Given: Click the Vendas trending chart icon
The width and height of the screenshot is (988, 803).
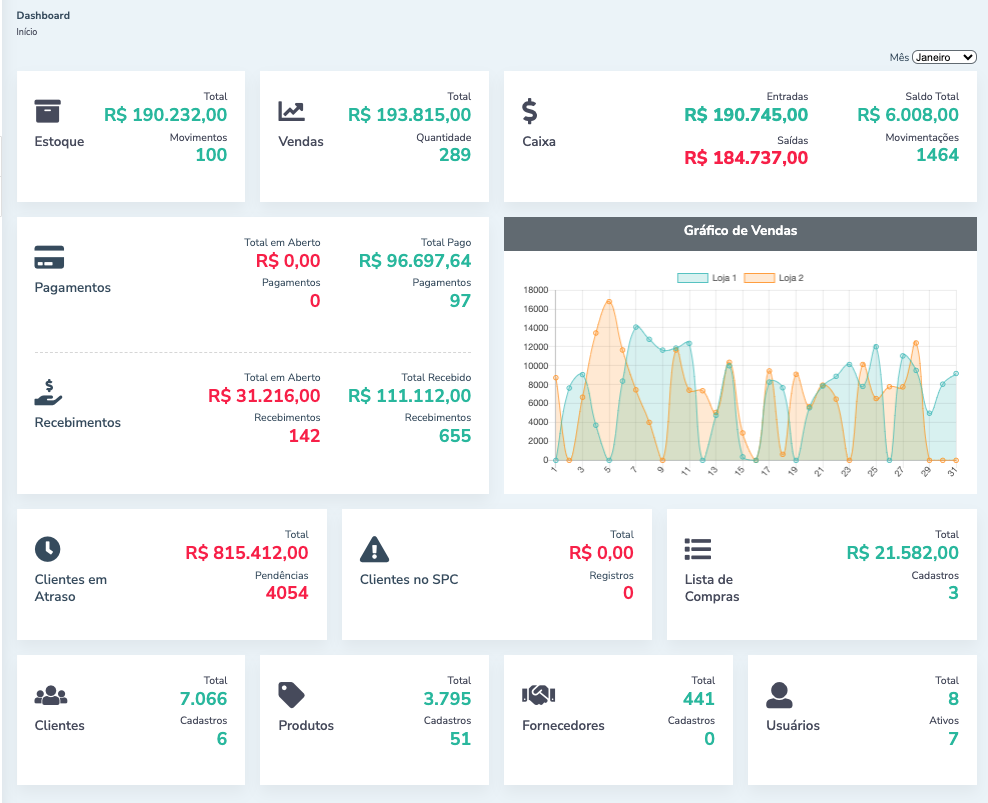Looking at the screenshot, I should [x=292, y=111].
